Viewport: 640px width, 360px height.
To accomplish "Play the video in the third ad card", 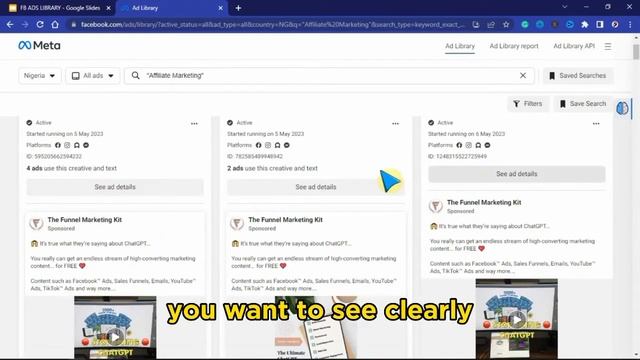I will pos(516,319).
